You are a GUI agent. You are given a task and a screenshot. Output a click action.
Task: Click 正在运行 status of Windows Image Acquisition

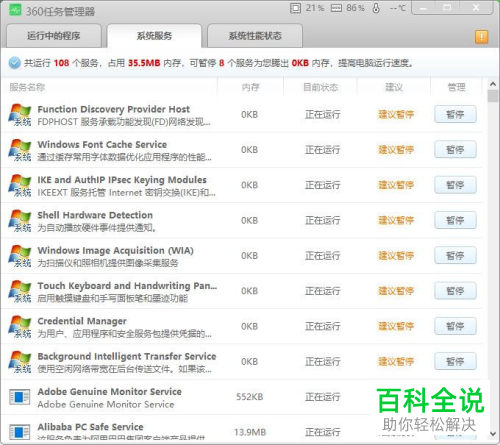coord(323,256)
